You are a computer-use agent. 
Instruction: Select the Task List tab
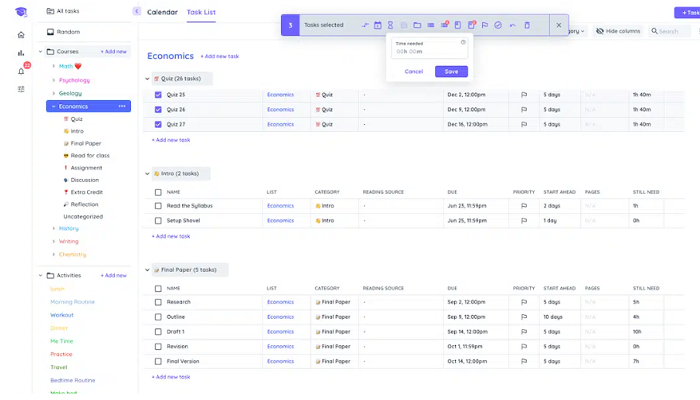[201, 12]
